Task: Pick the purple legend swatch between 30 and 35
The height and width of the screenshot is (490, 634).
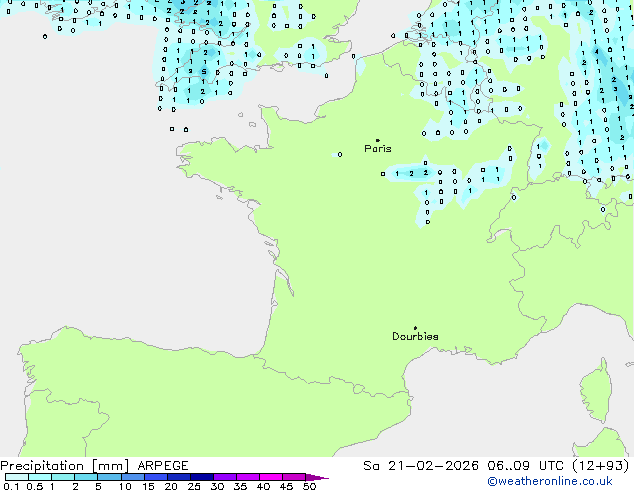Action: click(225, 477)
